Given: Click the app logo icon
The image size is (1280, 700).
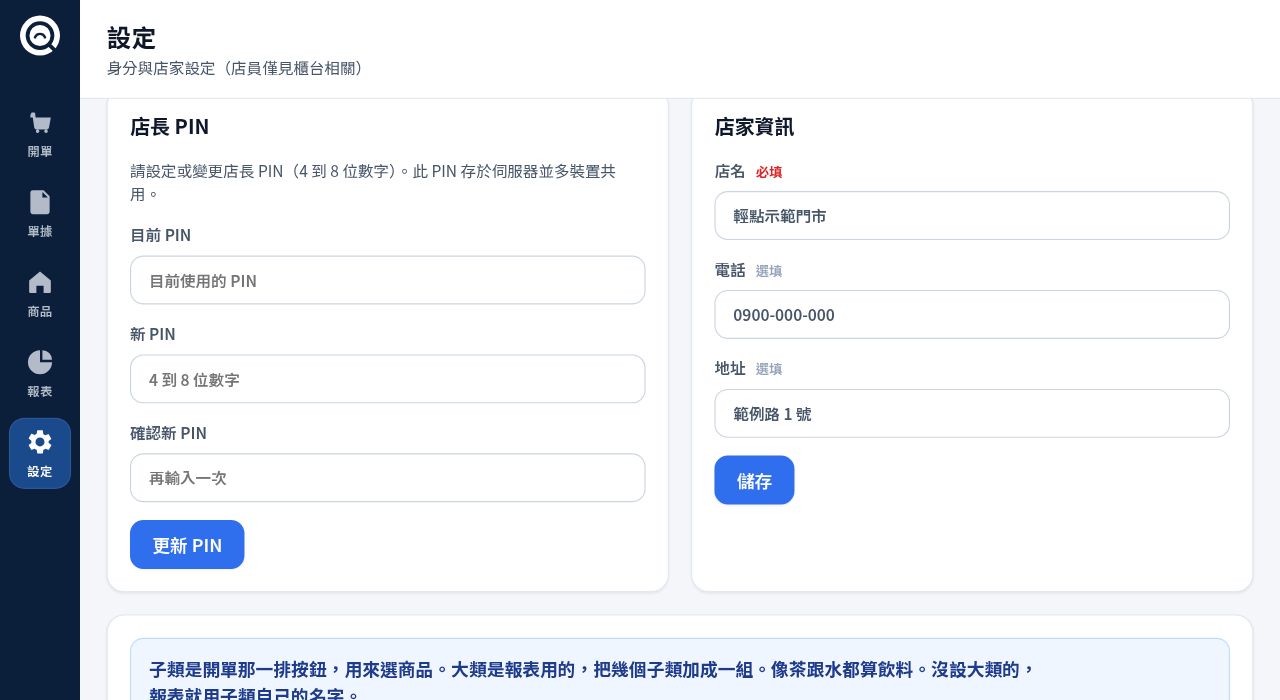Looking at the screenshot, I should (40, 36).
